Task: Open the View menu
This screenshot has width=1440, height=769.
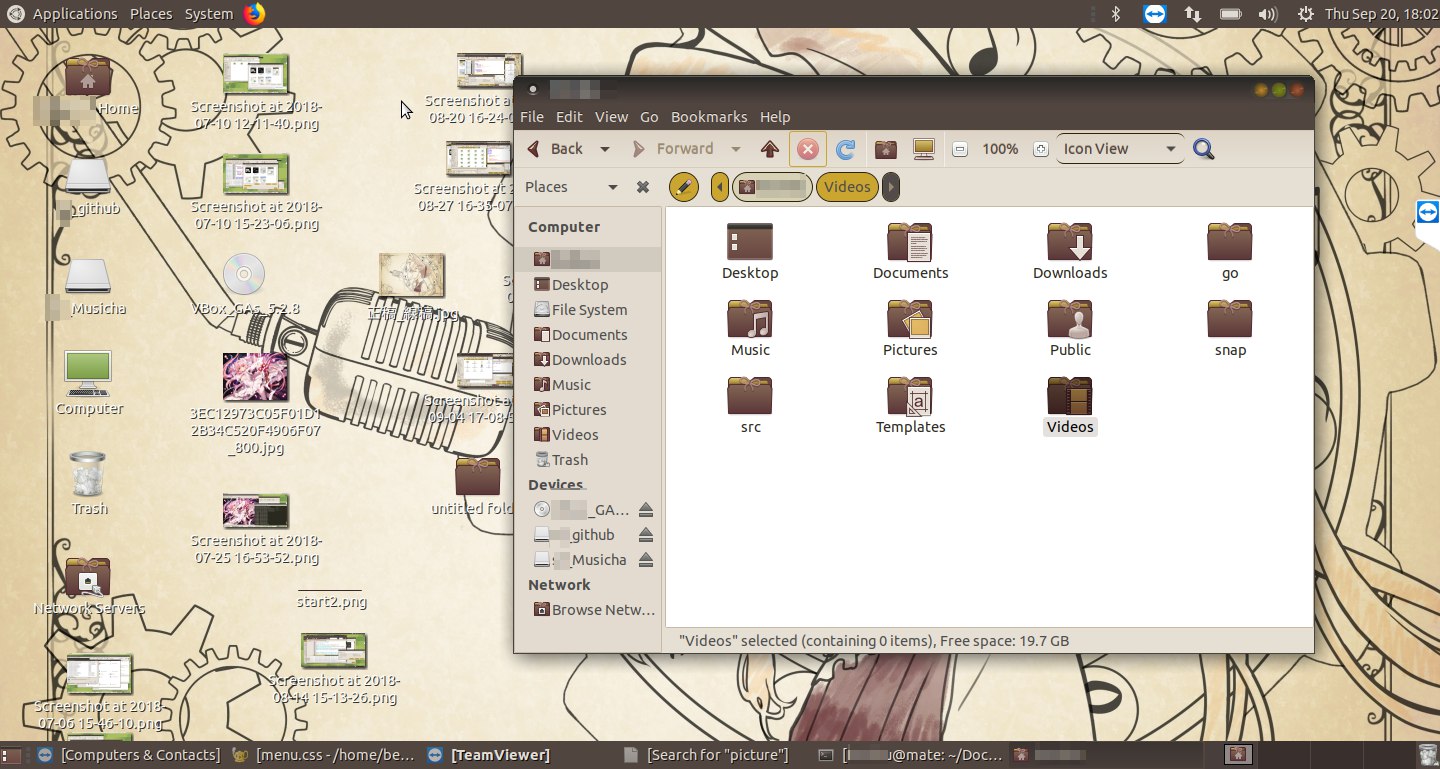Action: click(612, 117)
